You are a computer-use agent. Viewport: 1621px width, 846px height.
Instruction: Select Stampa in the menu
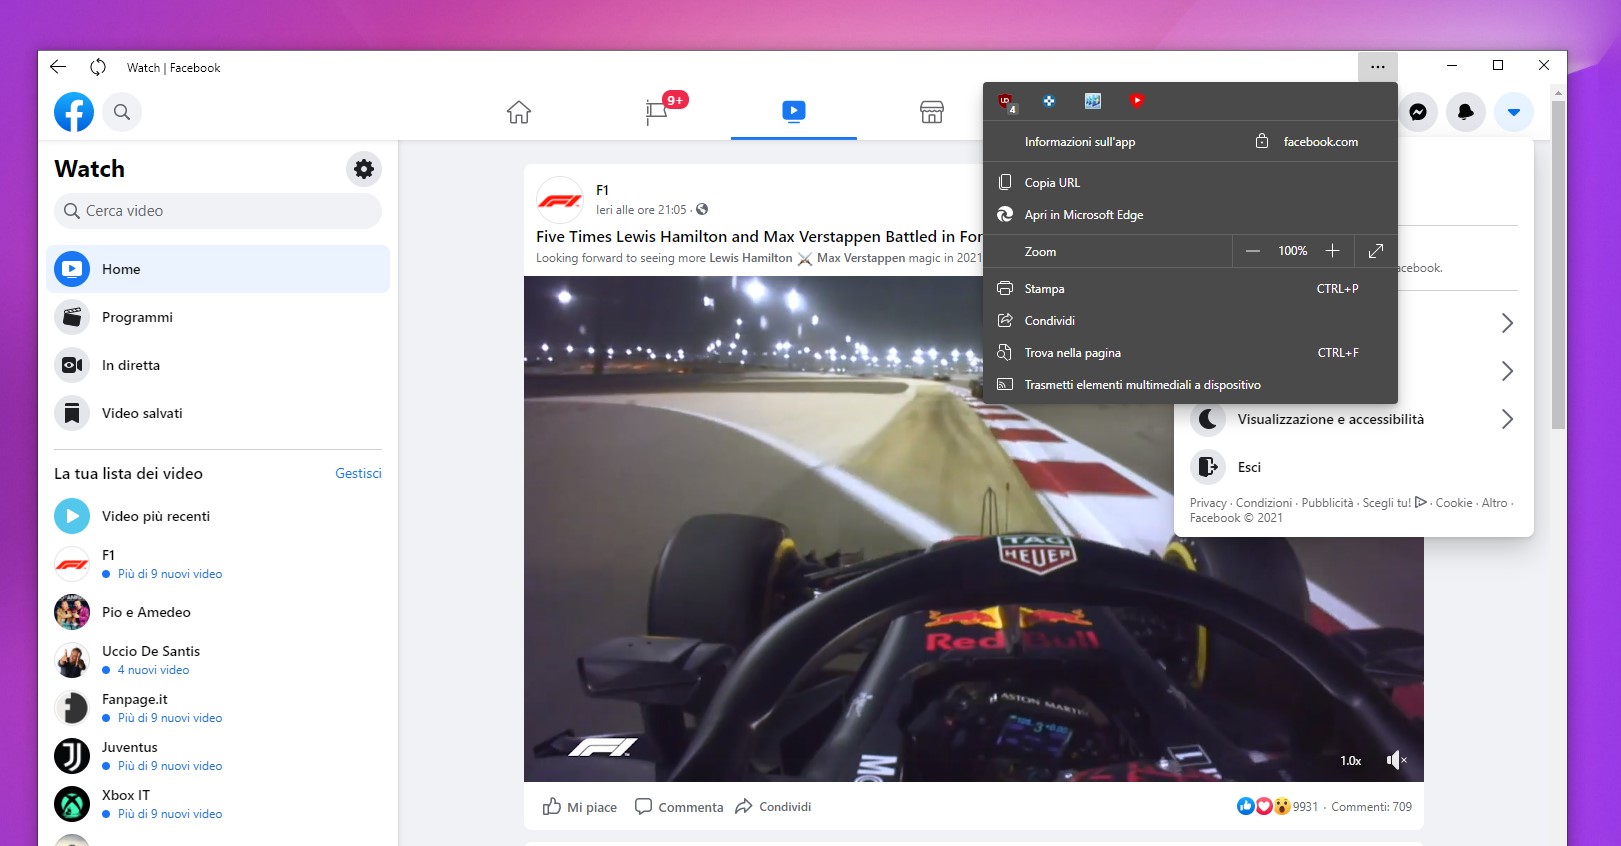click(1190, 289)
